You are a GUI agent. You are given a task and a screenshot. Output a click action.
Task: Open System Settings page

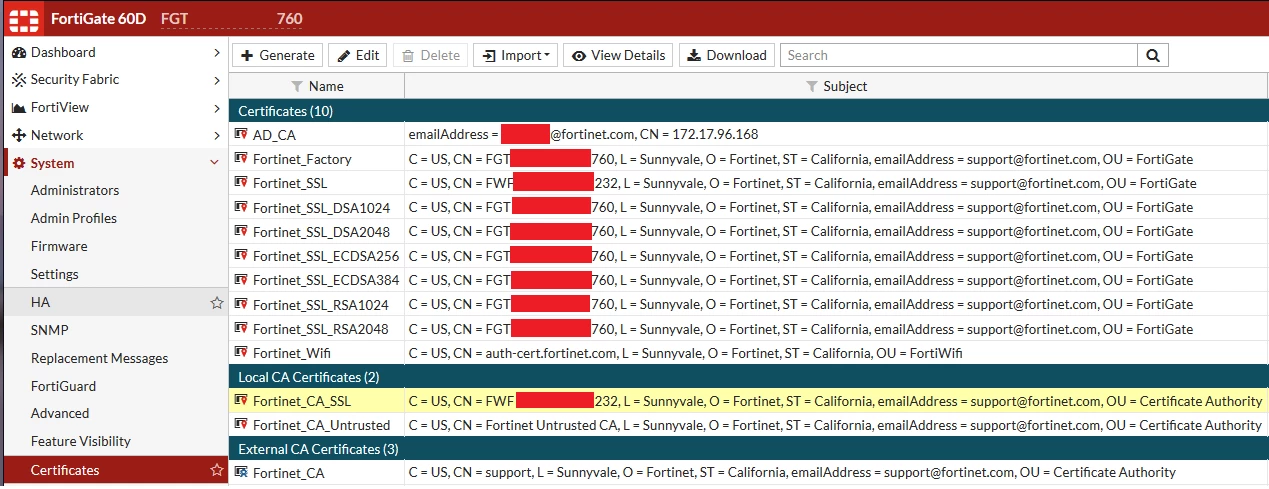55,274
